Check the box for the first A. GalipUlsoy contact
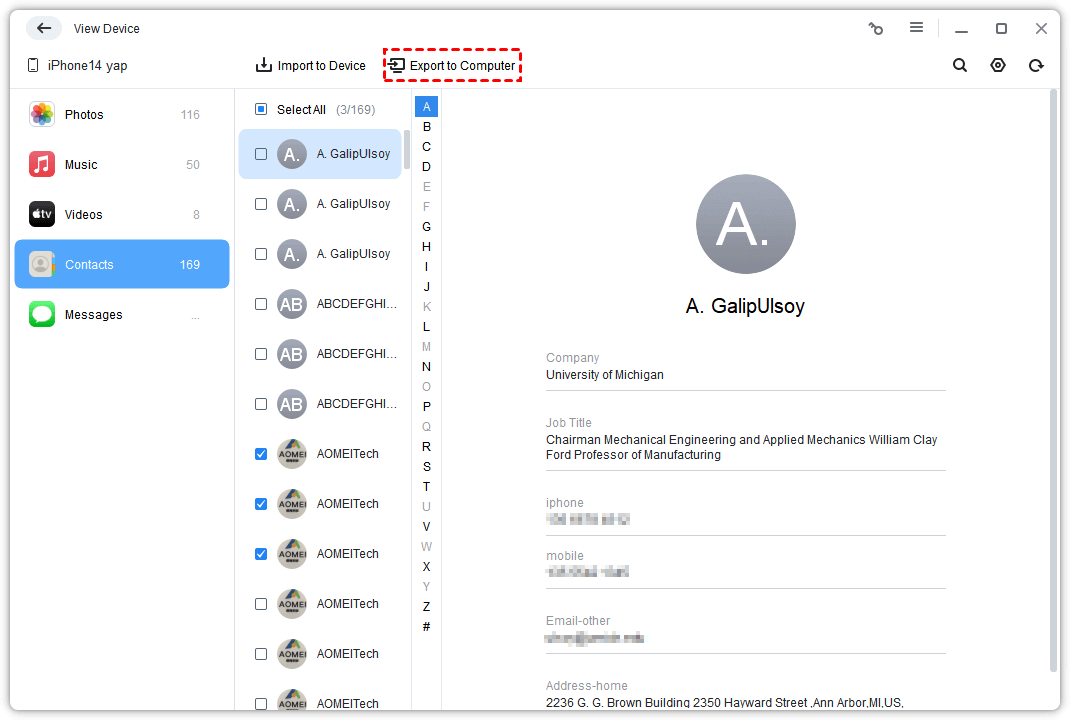1070x720 pixels. (x=261, y=154)
